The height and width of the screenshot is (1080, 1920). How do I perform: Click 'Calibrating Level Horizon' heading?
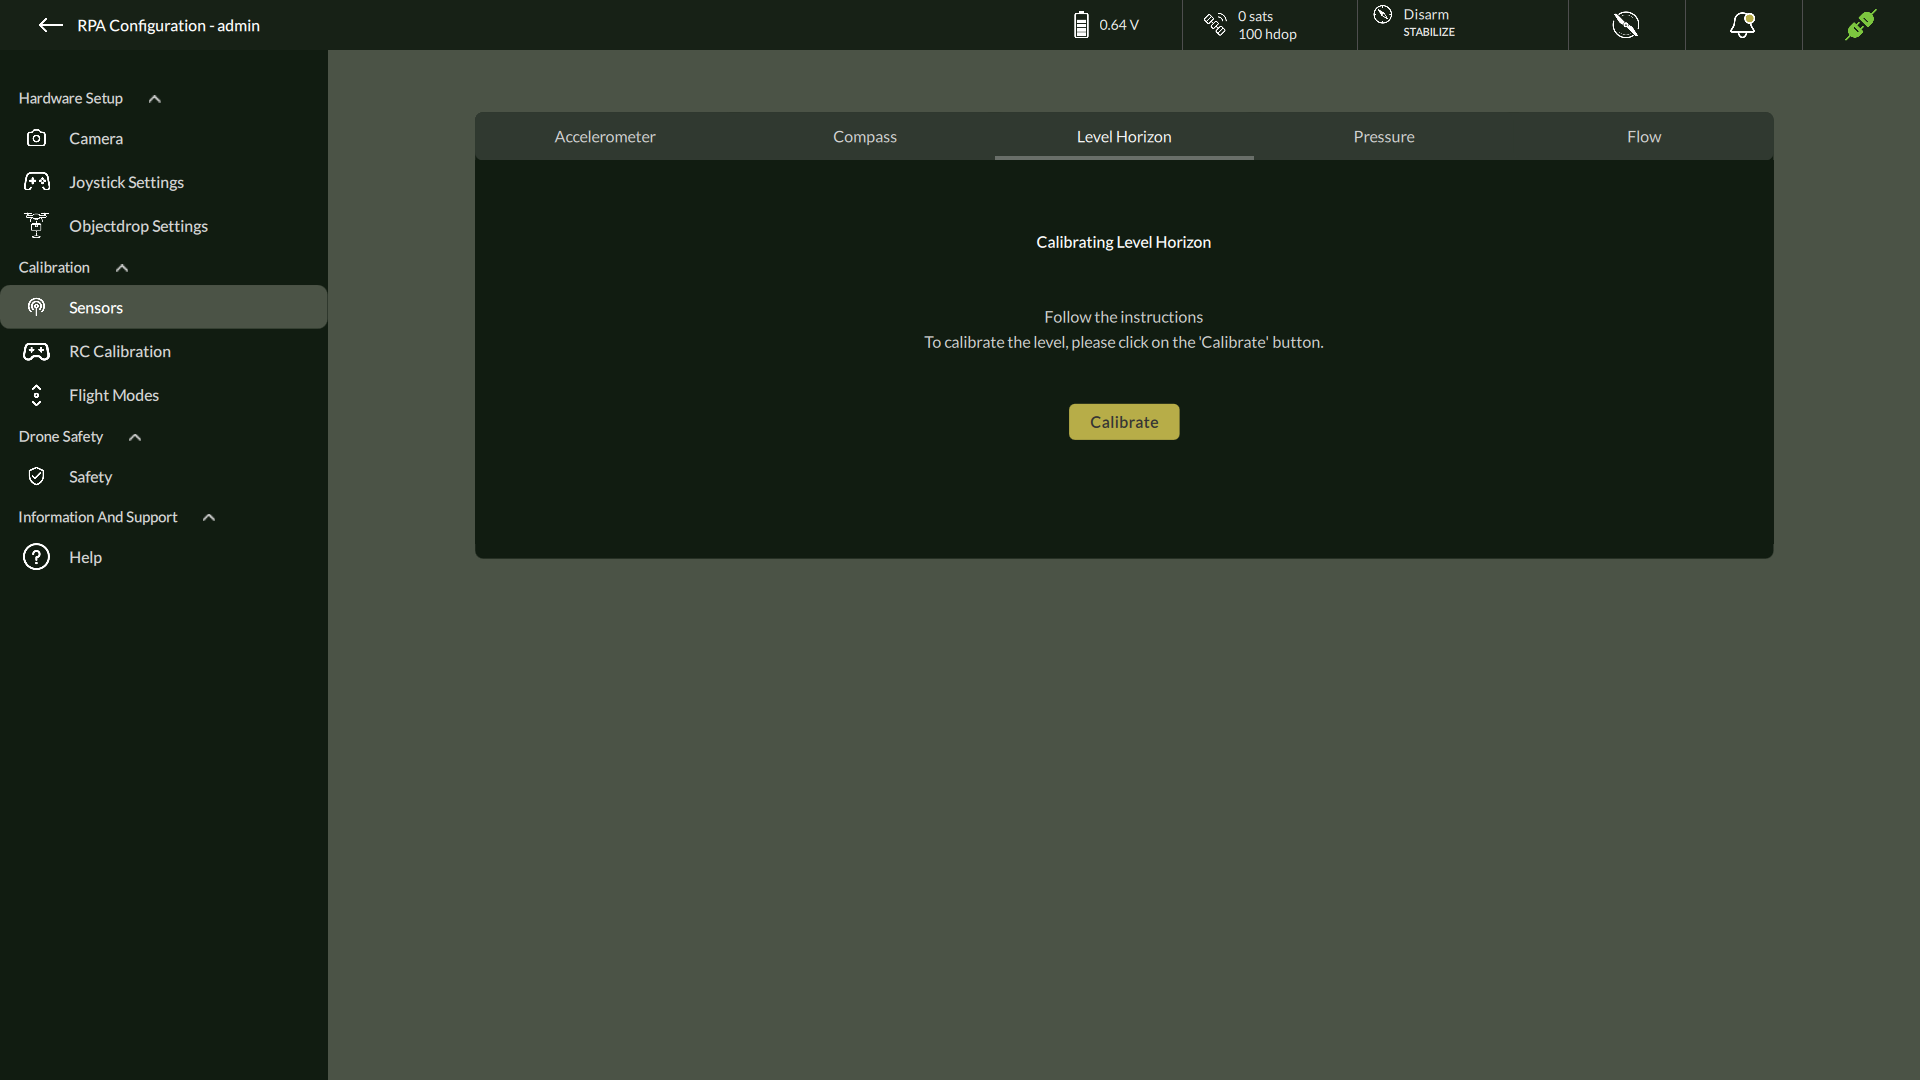(x=1123, y=242)
